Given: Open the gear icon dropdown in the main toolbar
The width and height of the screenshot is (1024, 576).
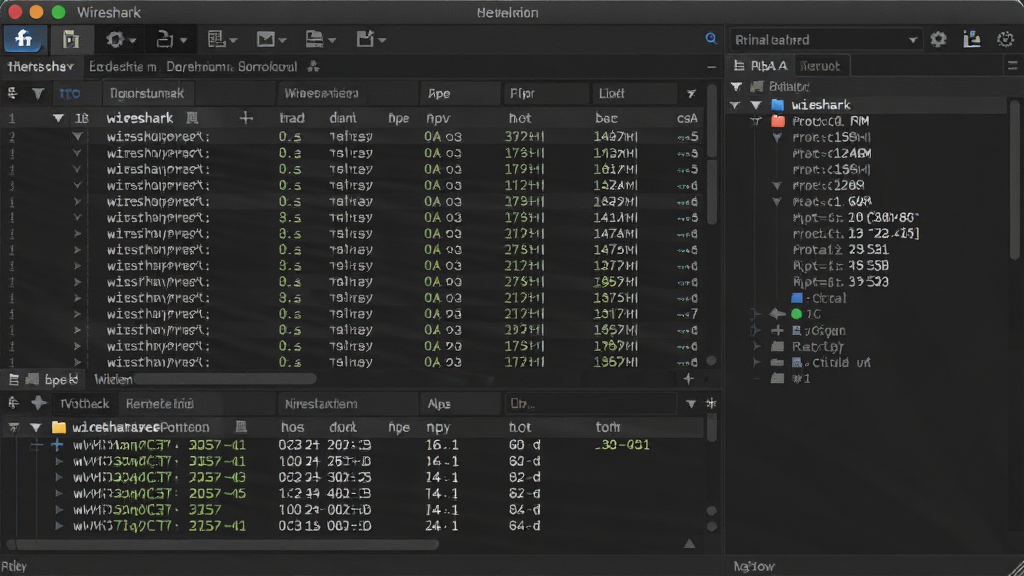Looking at the screenshot, I should [x=121, y=40].
